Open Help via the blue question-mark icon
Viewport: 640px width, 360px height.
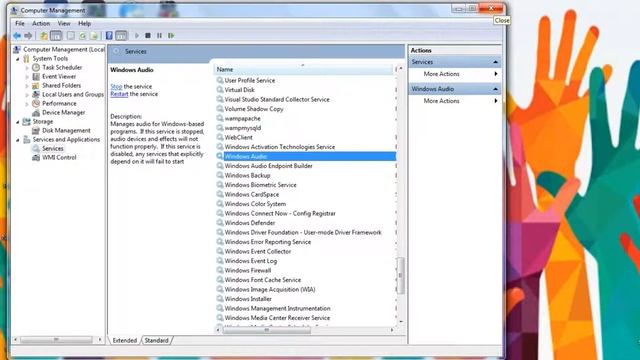click(x=109, y=36)
